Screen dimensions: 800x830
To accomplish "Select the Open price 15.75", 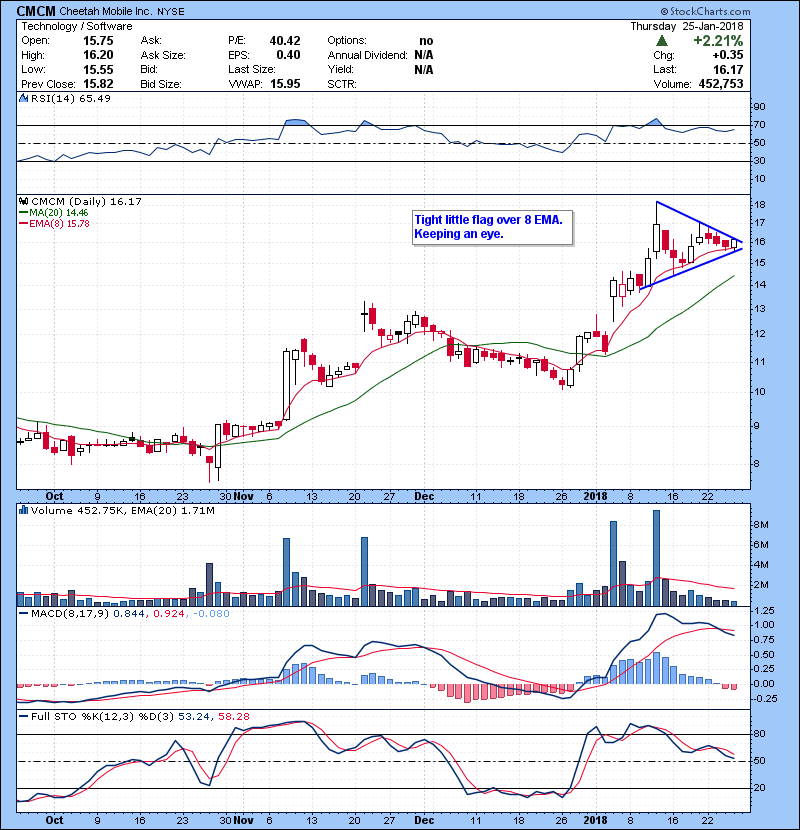I will (98, 41).
